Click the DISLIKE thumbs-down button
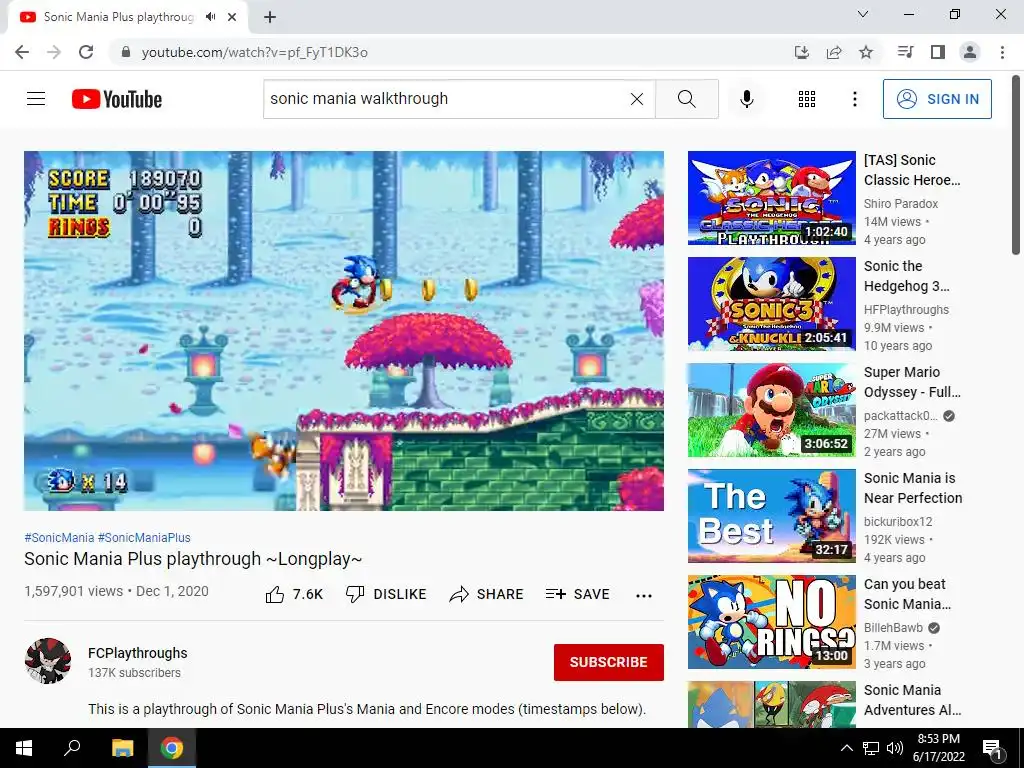The image size is (1024, 768). coord(385,594)
